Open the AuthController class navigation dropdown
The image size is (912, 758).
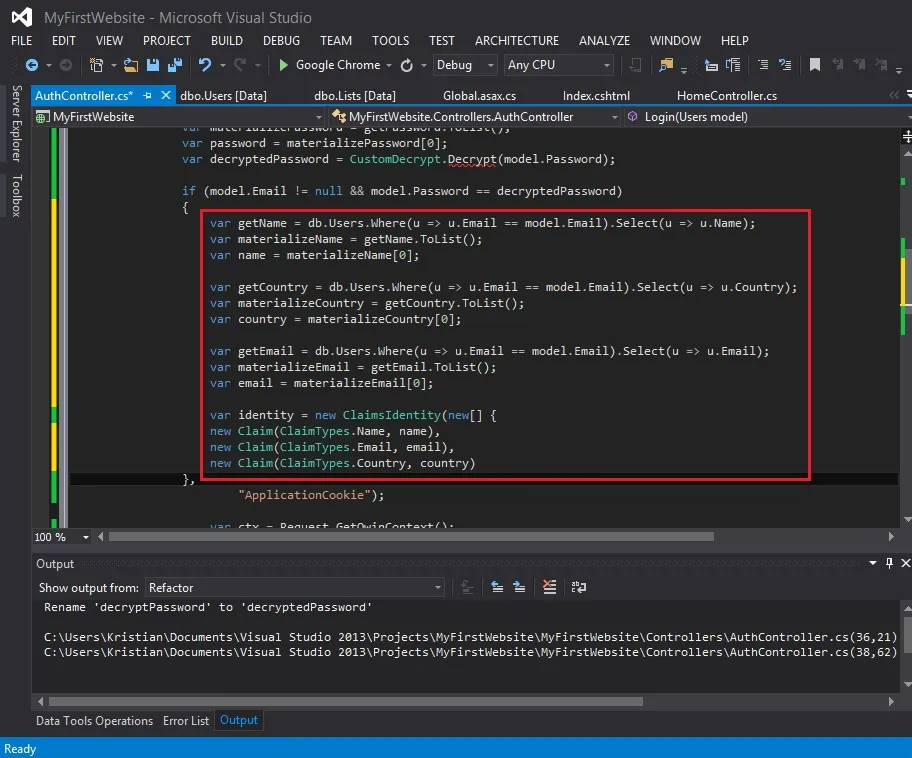click(x=475, y=116)
